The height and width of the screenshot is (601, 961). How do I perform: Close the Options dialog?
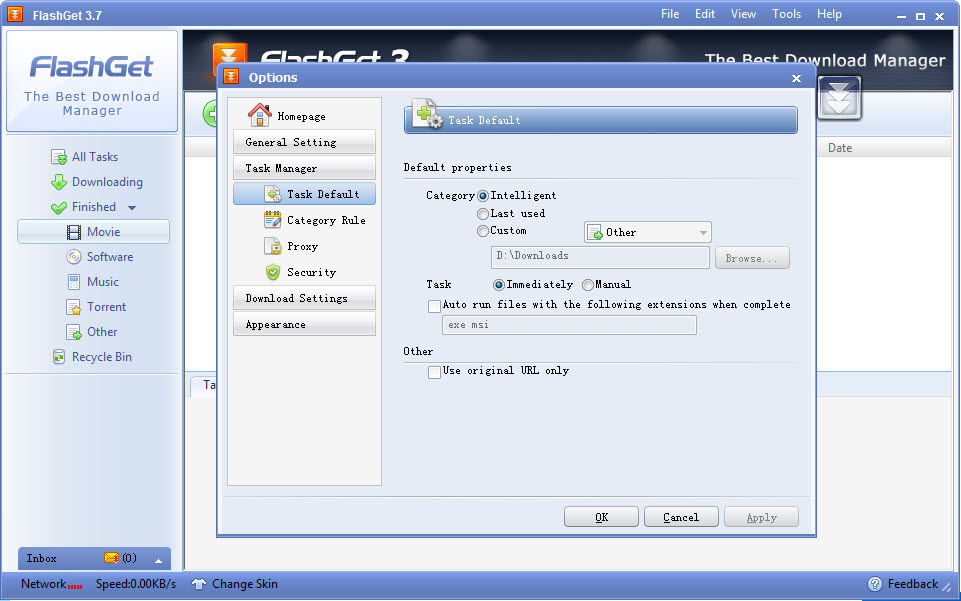(796, 78)
